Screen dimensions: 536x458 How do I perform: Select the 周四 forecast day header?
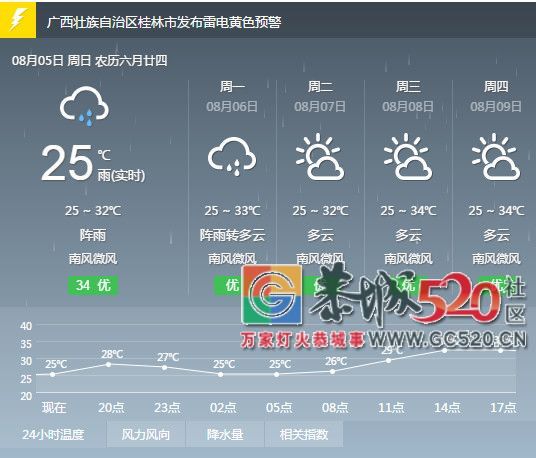click(x=496, y=86)
